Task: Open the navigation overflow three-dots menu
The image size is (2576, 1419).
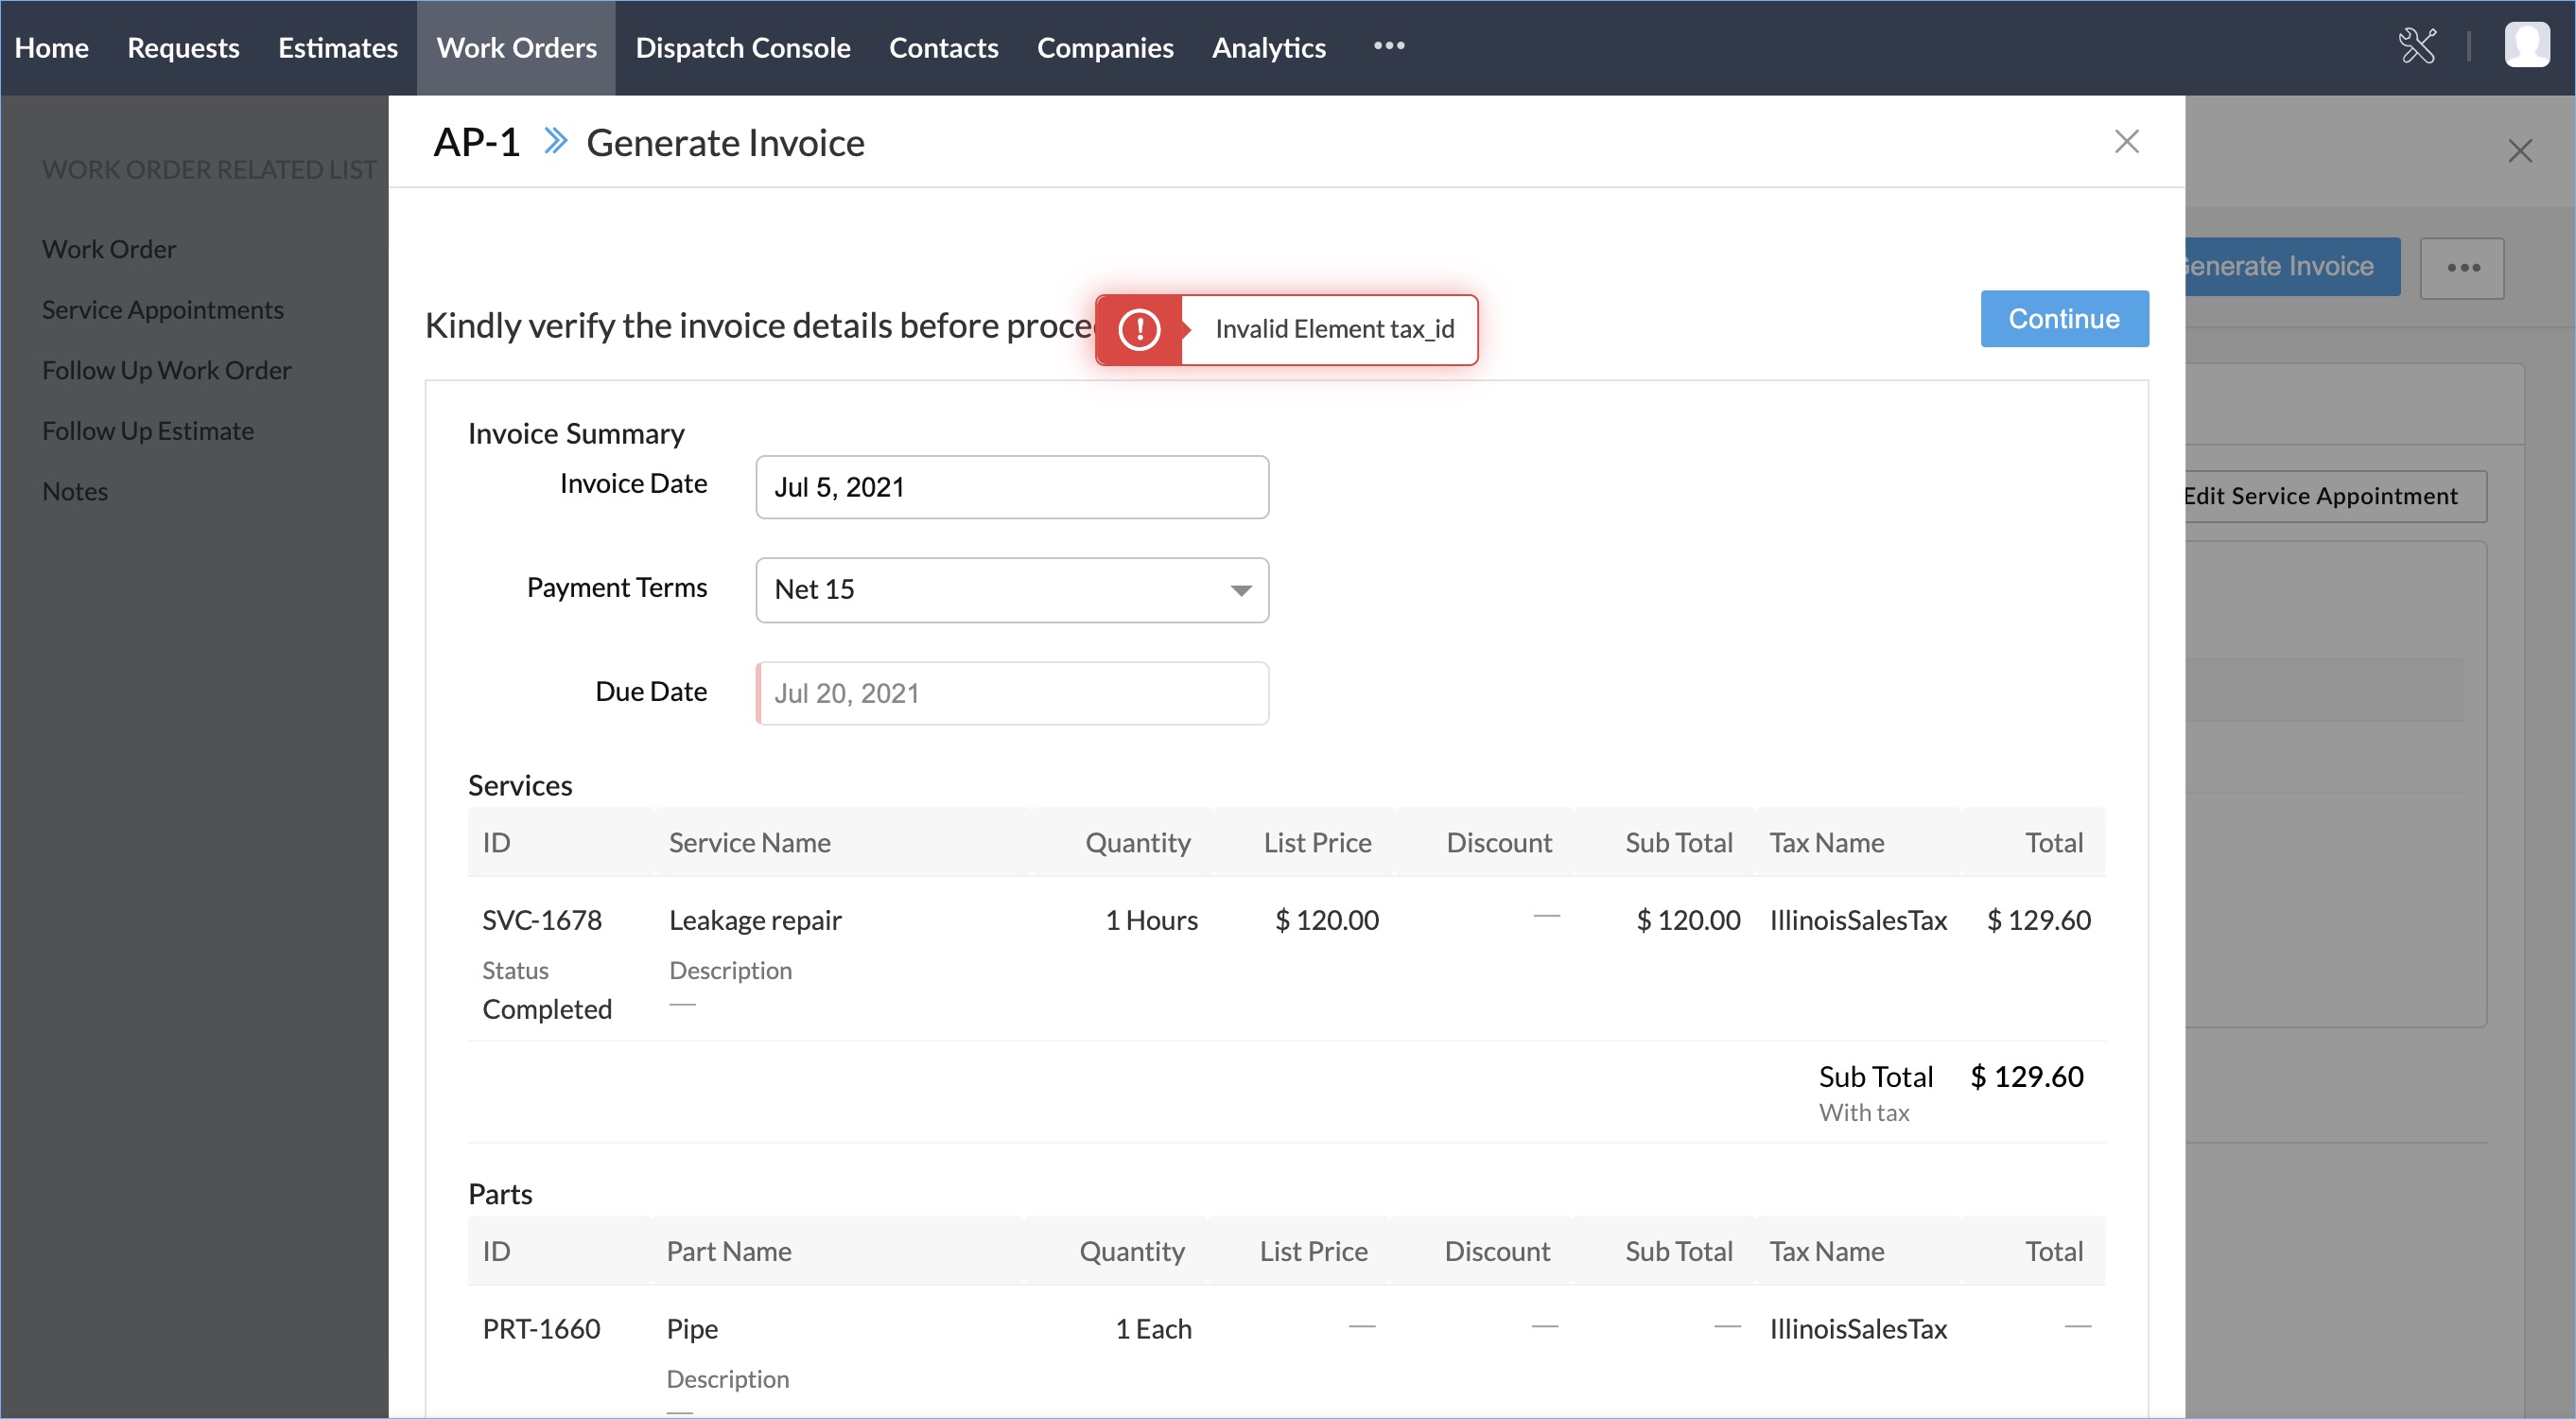Action: pos(1388,46)
